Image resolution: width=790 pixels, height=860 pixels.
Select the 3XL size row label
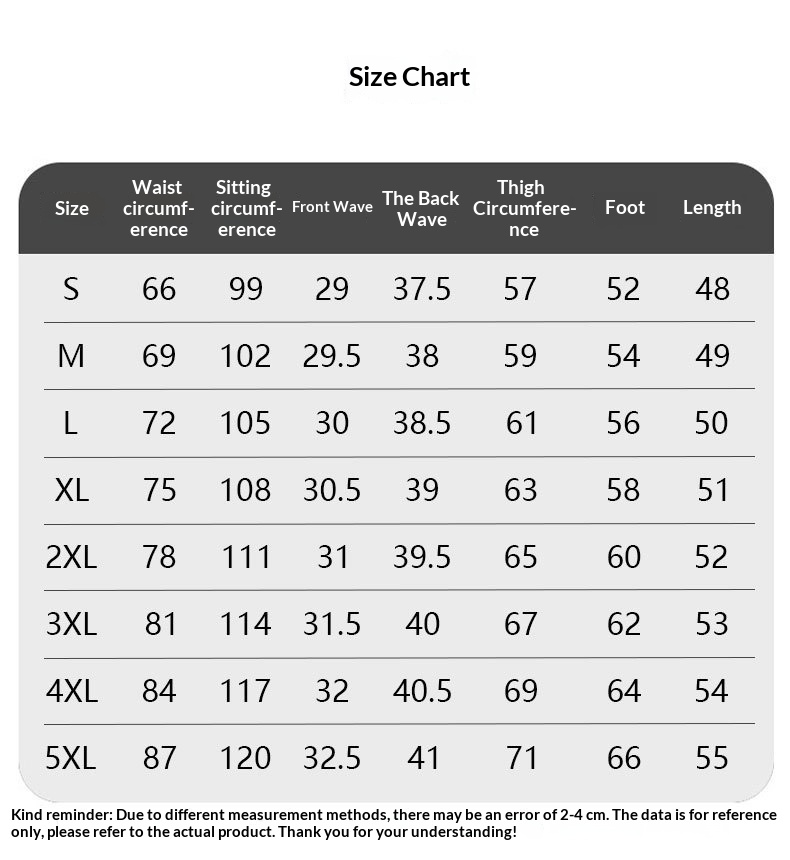pyautogui.click(x=72, y=624)
